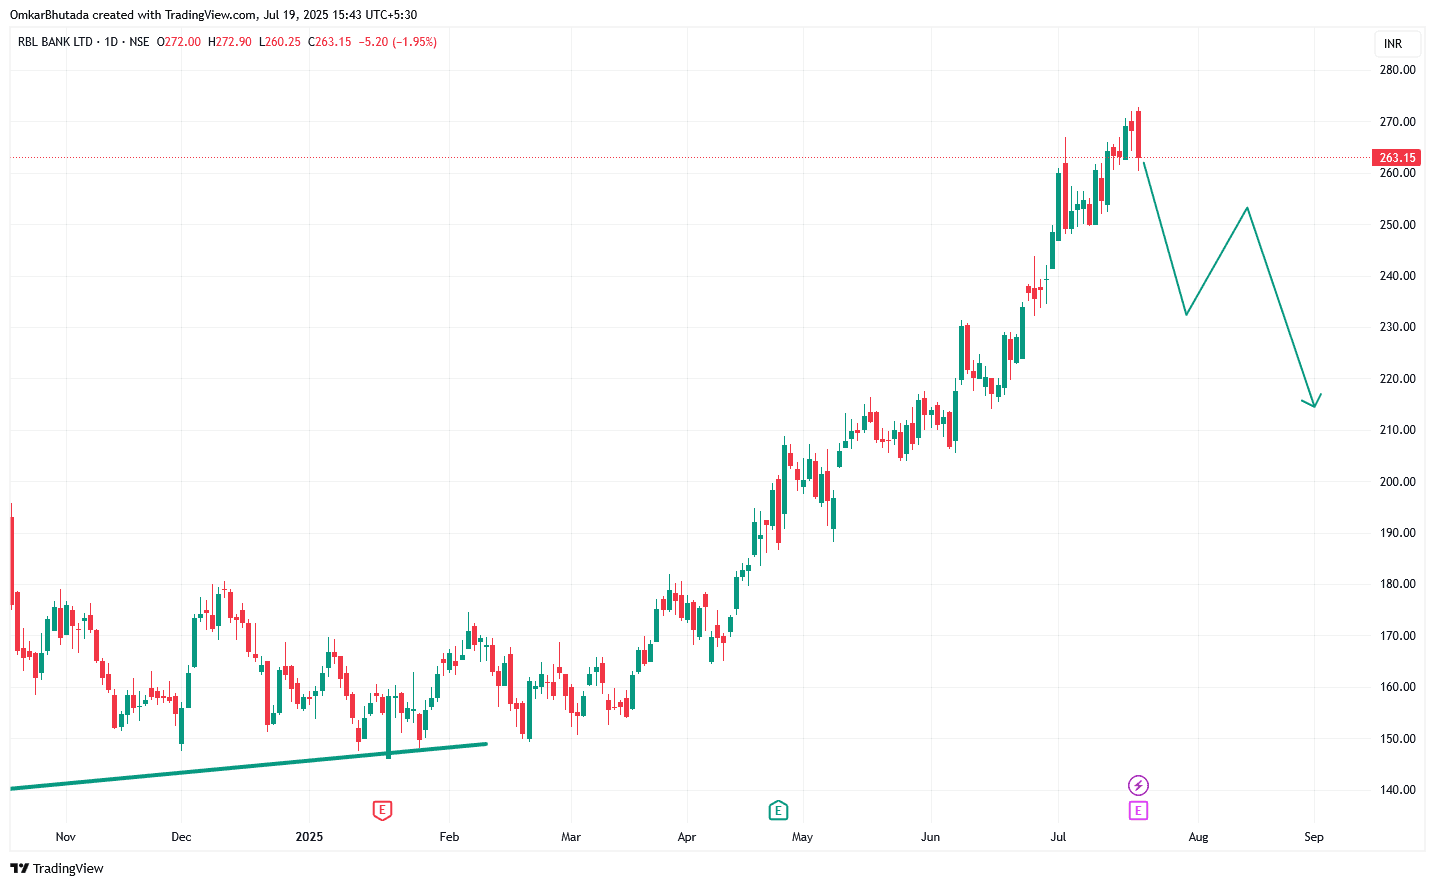Click the high value H272.90
This screenshot has height=886, width=1435.
coord(230,42)
